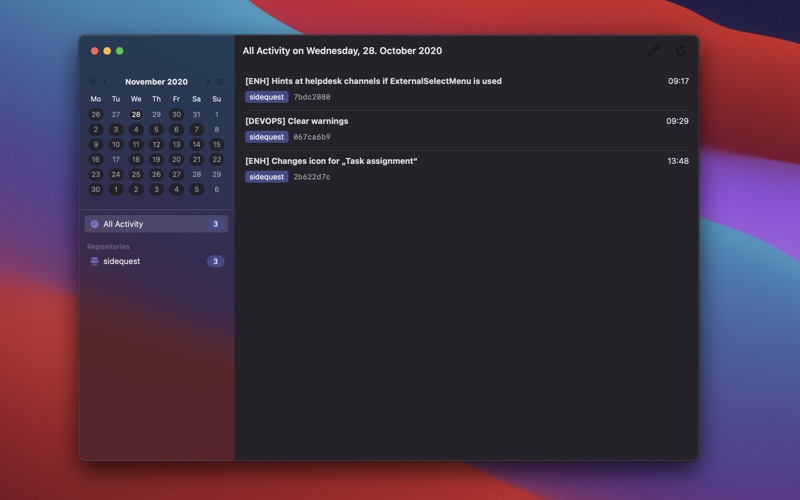The height and width of the screenshot is (500, 800).
Task: Select the sidequest repository row
Action: [x=156, y=261]
